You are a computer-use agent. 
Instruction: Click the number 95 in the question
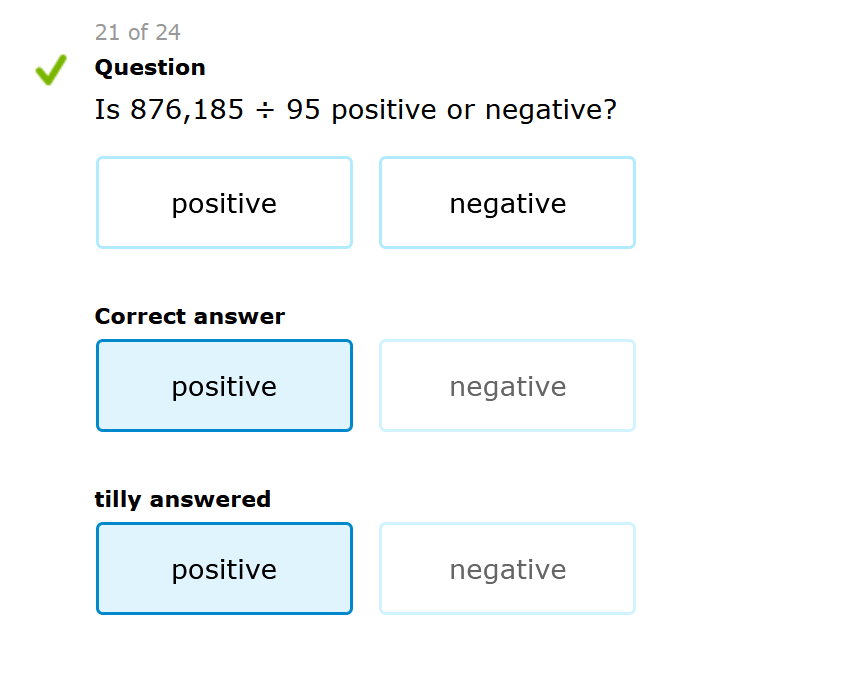click(303, 110)
